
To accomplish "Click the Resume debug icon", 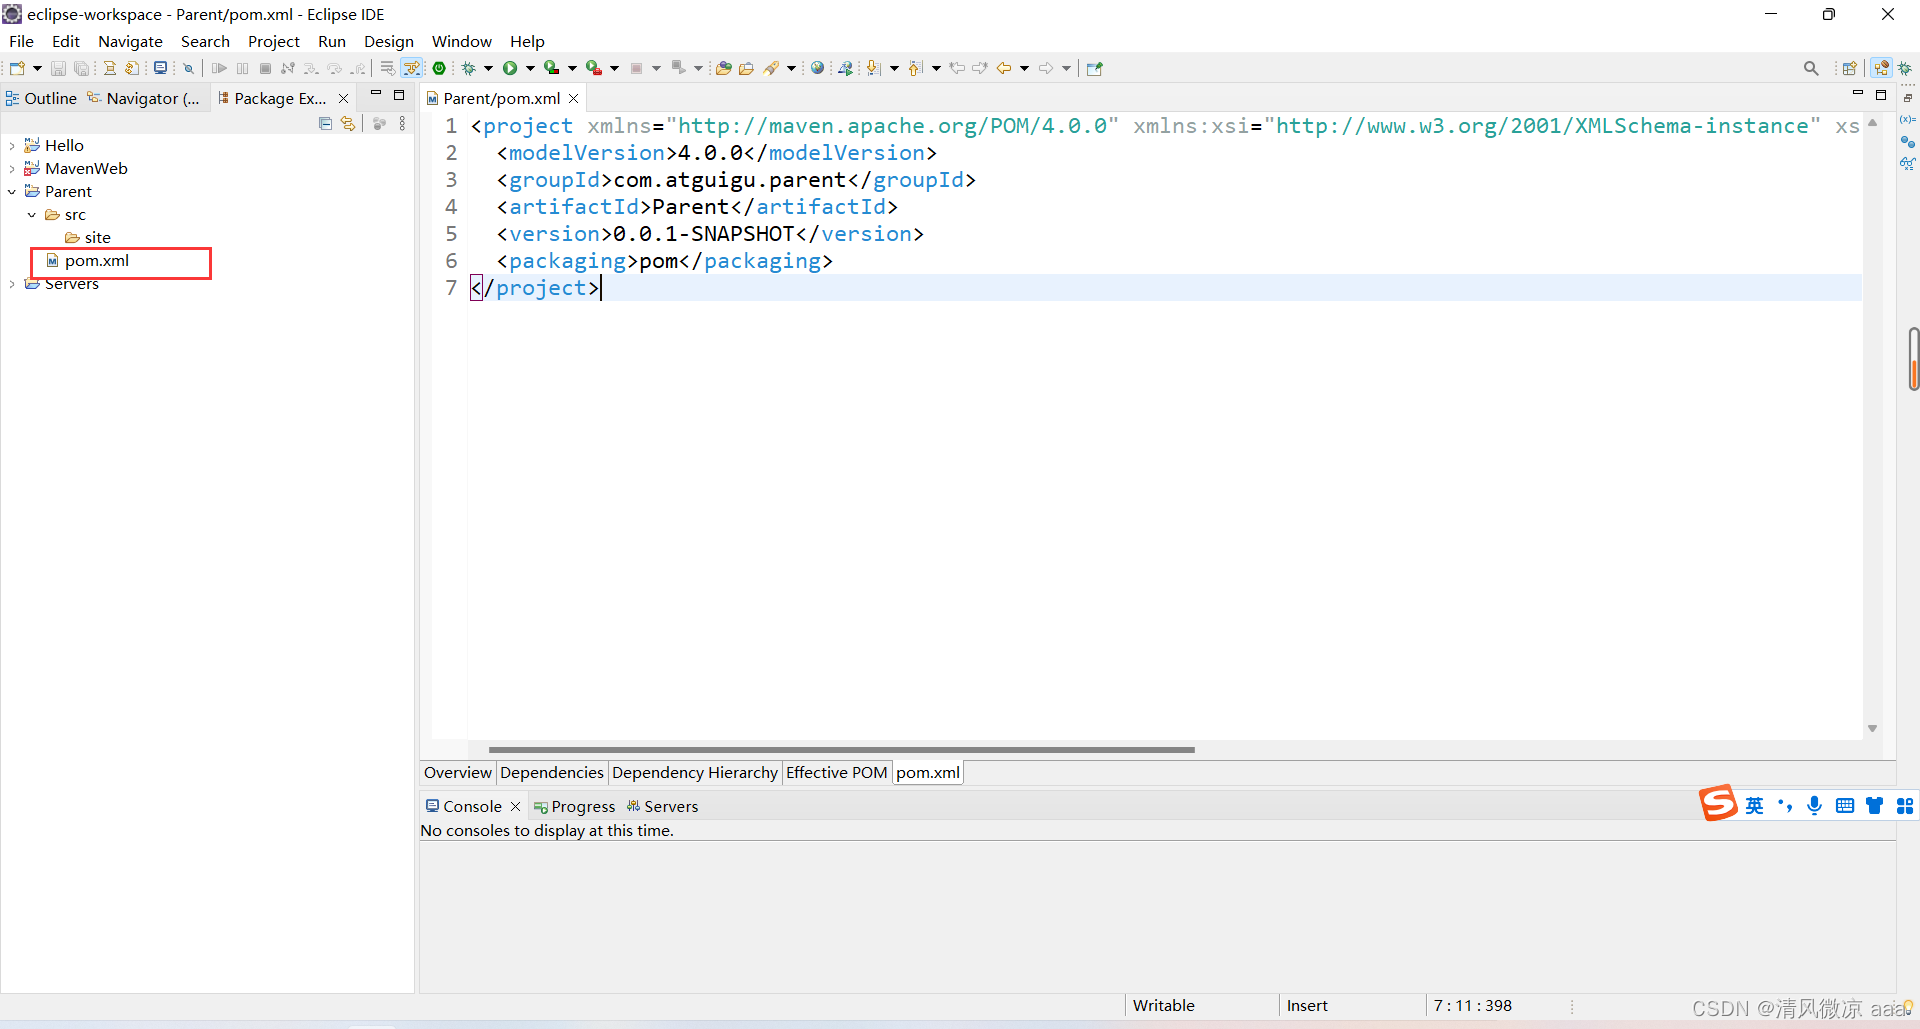I will [x=219, y=68].
